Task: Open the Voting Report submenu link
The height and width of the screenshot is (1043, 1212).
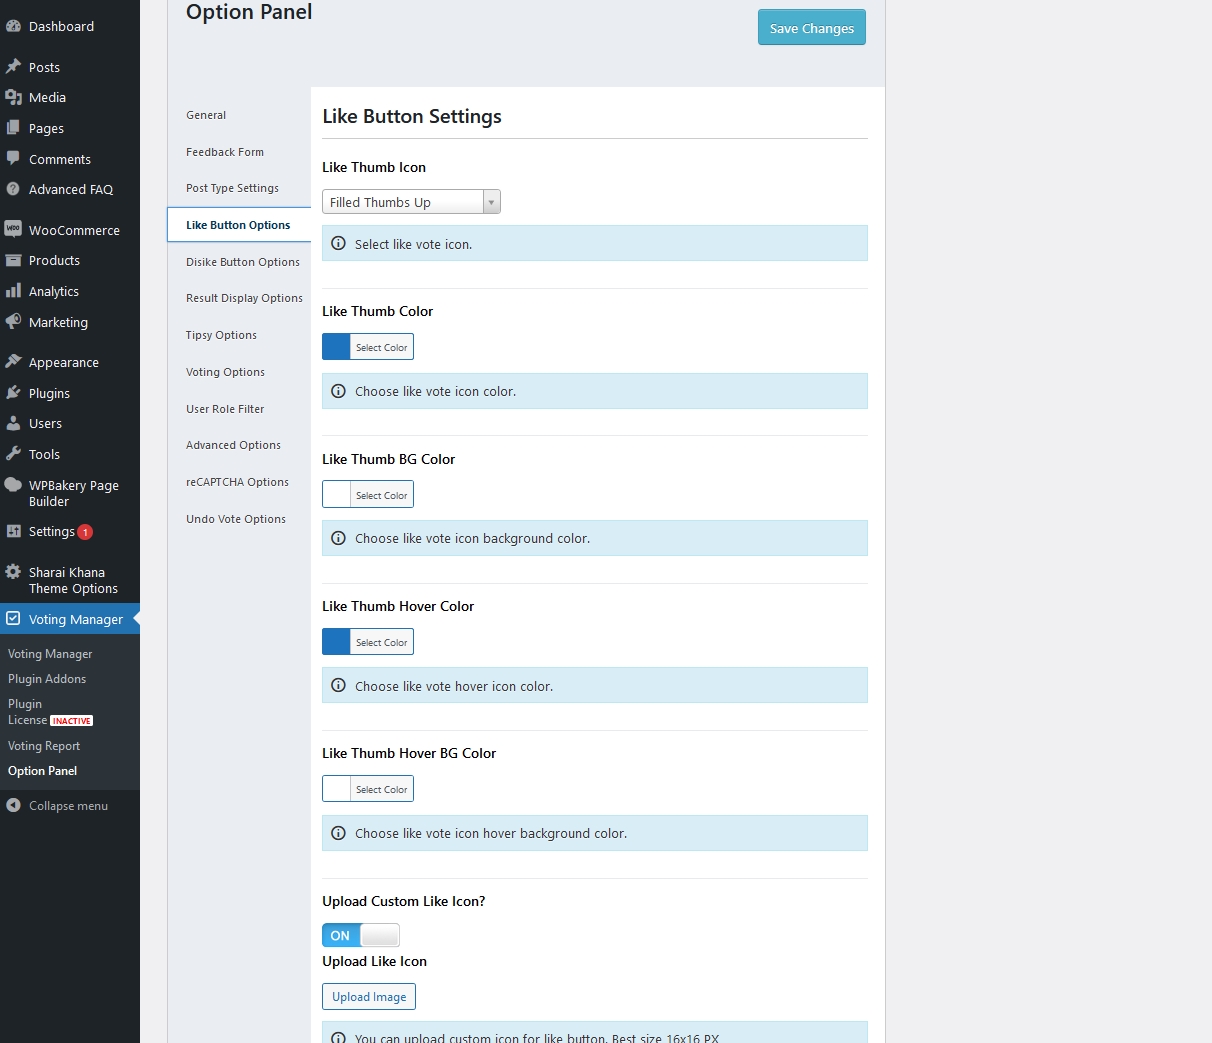Action: 44,746
